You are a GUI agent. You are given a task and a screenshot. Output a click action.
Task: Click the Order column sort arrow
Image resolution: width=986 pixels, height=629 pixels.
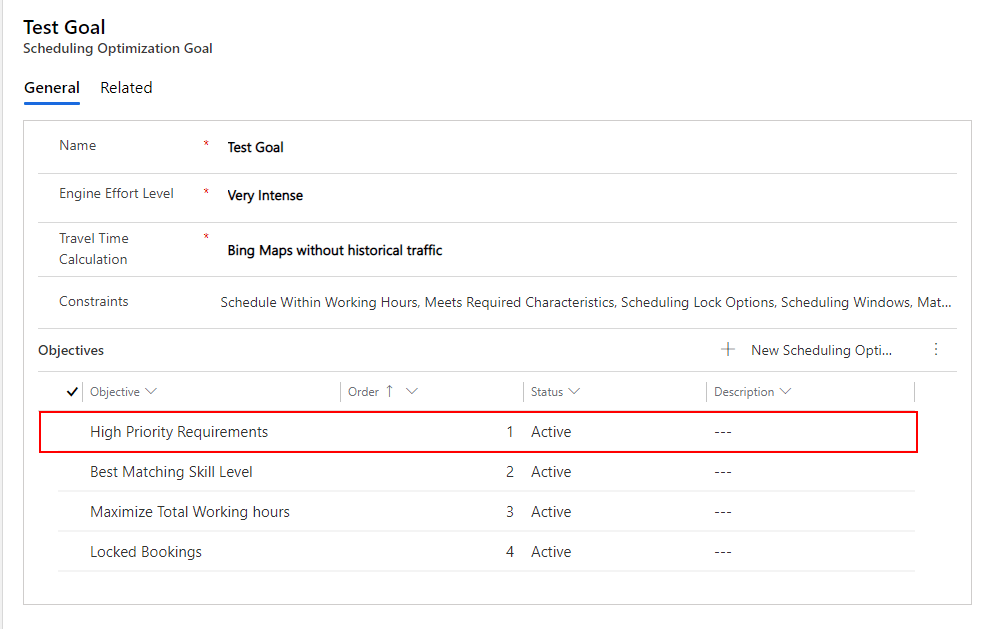click(389, 392)
